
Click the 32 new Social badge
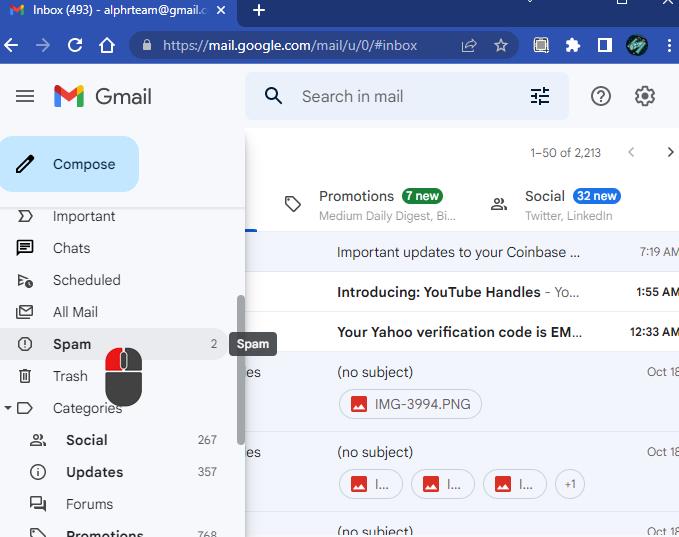pyautogui.click(x=597, y=196)
